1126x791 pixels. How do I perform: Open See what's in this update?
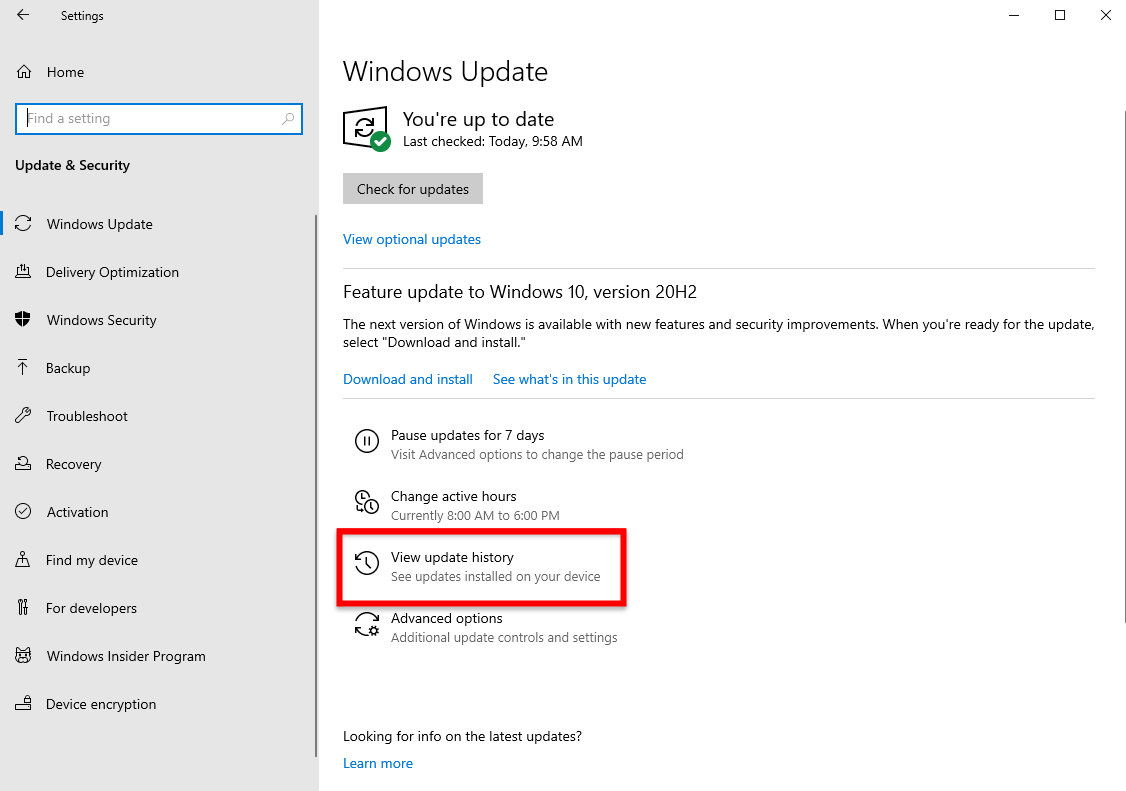coord(569,379)
